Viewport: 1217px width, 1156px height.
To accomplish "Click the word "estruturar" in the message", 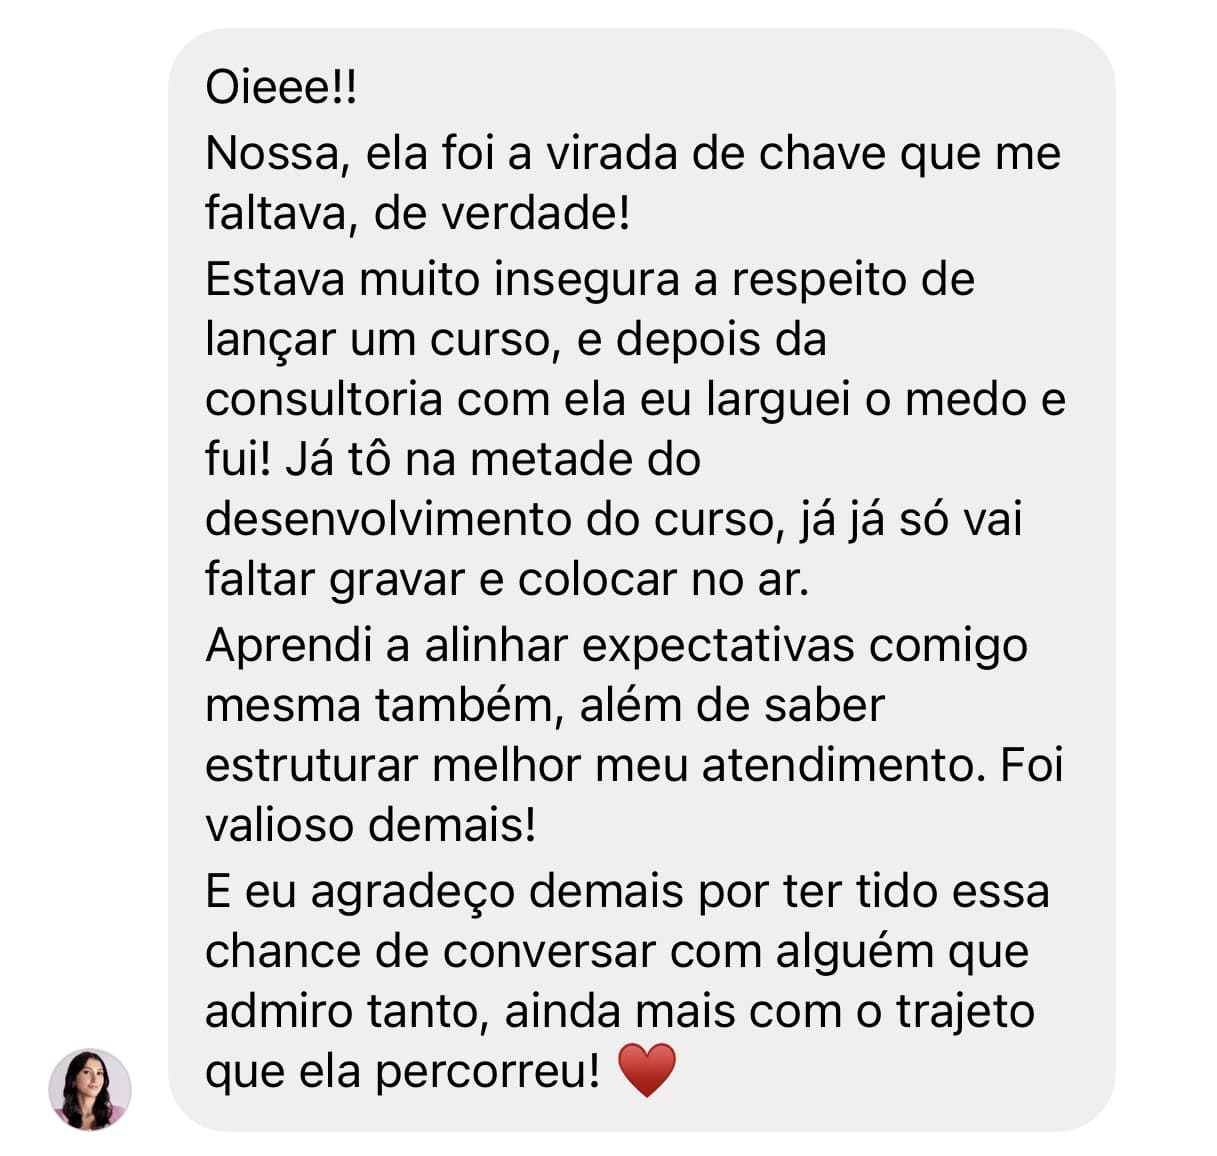I will (x=312, y=765).
